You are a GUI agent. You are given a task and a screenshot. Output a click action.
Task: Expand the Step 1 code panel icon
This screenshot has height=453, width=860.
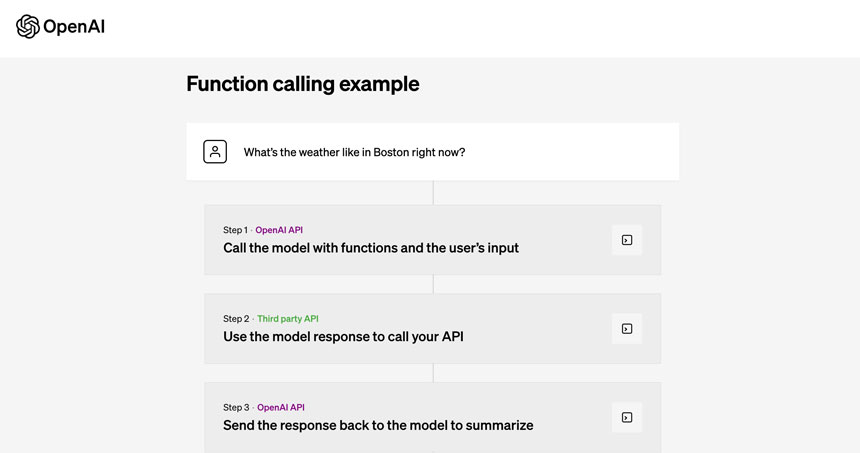[x=627, y=240]
